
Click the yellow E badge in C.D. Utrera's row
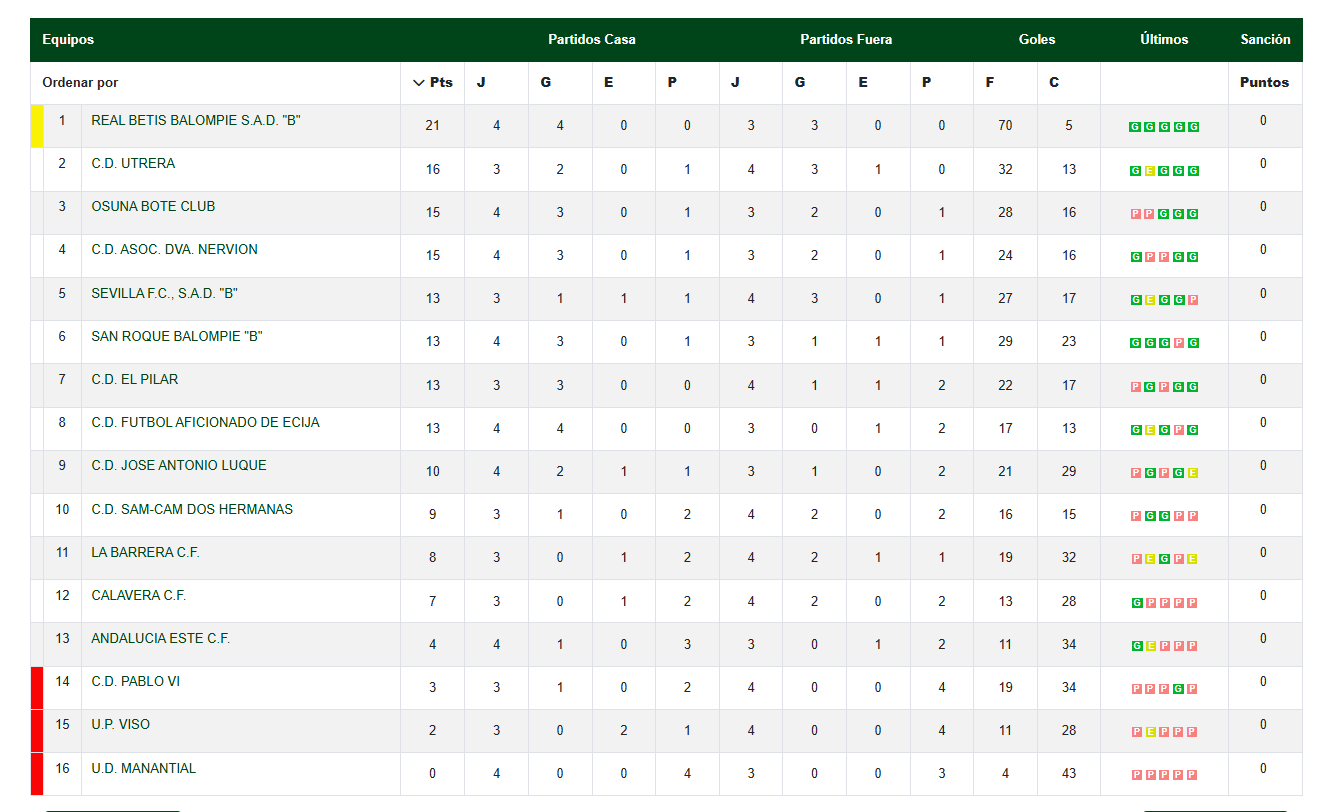(1150, 171)
